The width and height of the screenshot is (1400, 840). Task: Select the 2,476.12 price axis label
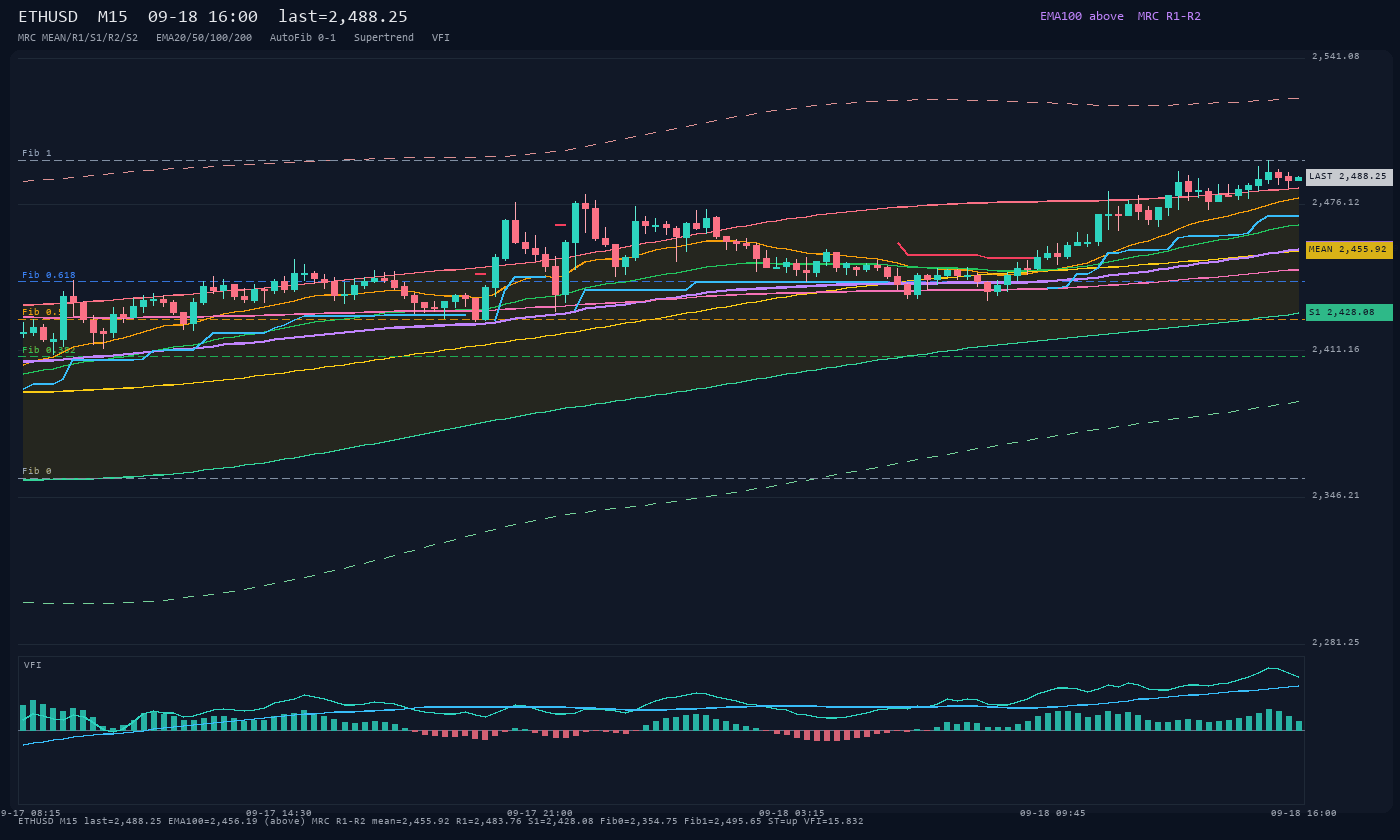[1336, 202]
